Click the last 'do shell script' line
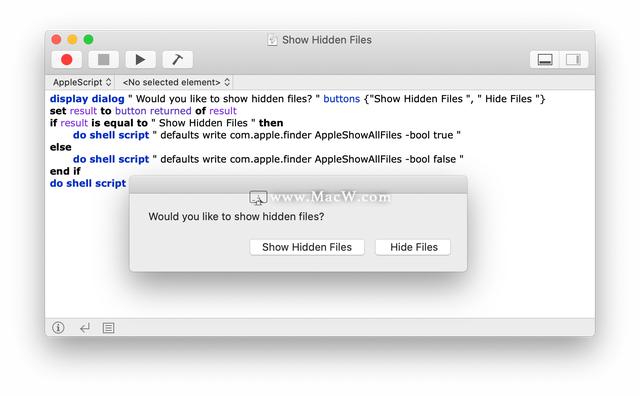Viewport: 640px width, 396px height. pos(88,183)
